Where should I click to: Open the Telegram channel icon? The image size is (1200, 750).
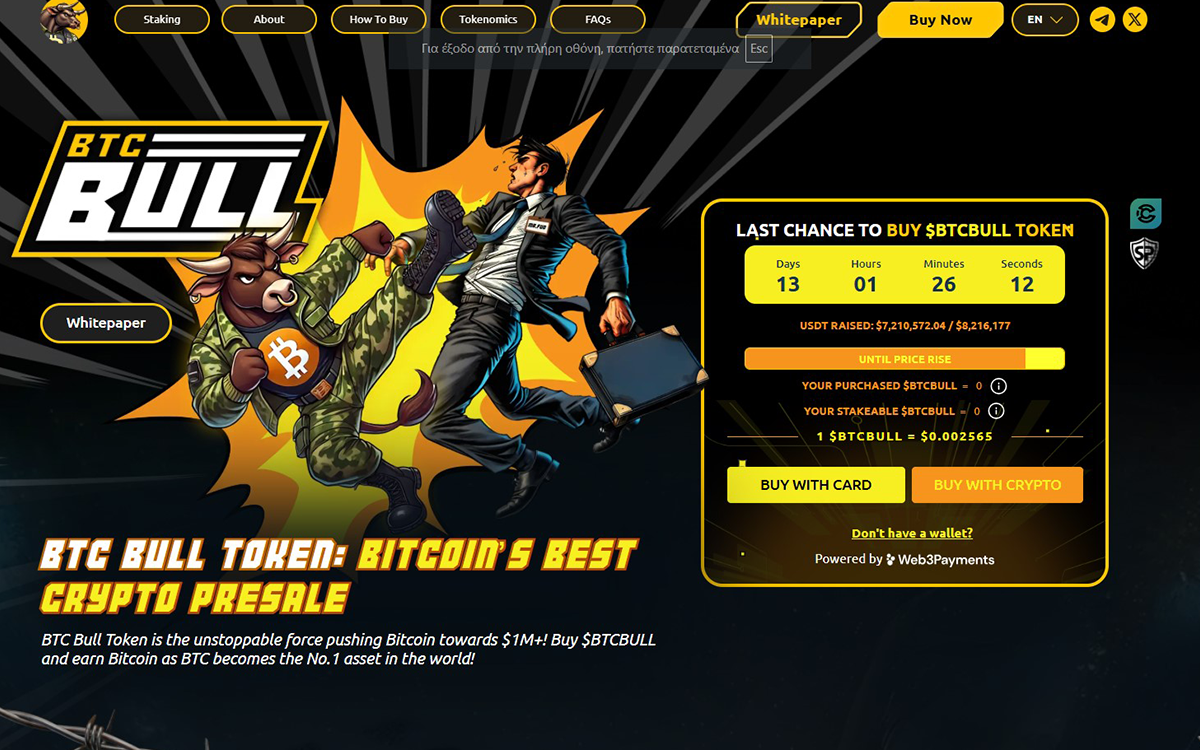pos(1102,19)
